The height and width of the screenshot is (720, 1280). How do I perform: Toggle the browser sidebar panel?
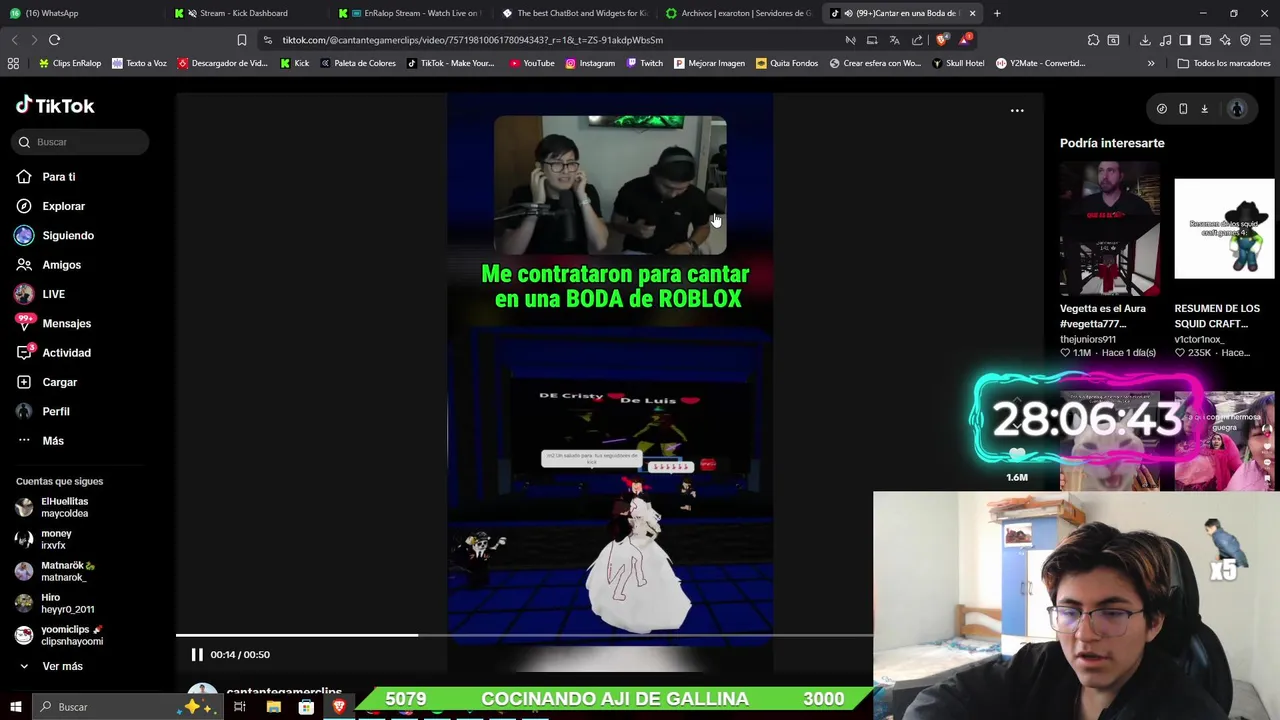[x=1185, y=40]
